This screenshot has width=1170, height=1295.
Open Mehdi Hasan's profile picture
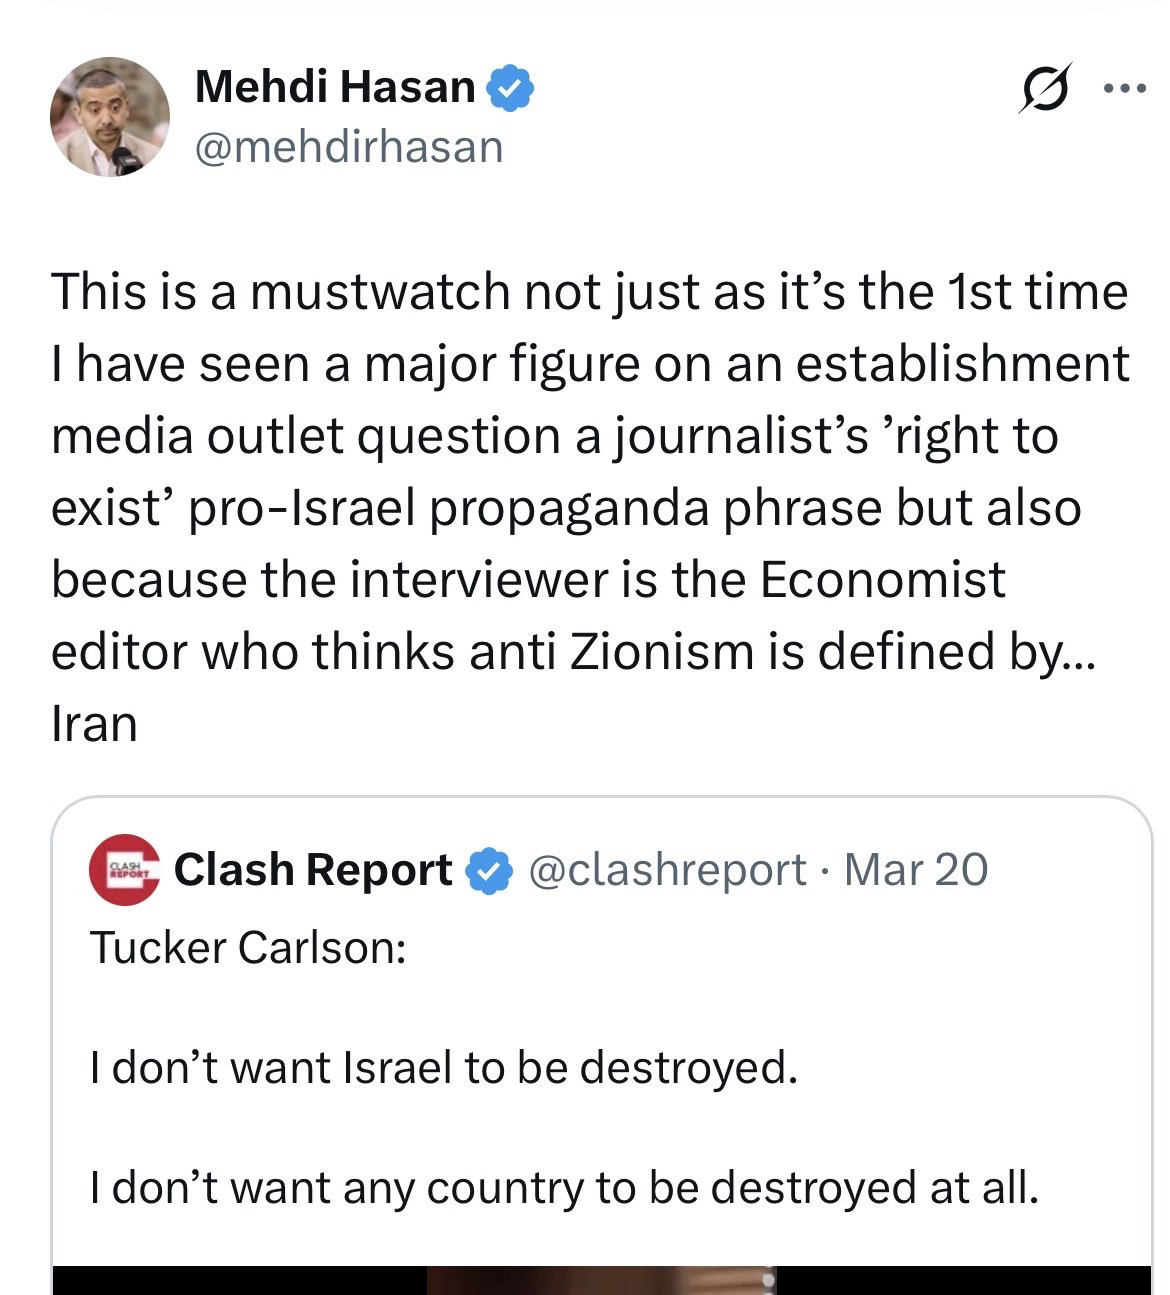[110, 117]
